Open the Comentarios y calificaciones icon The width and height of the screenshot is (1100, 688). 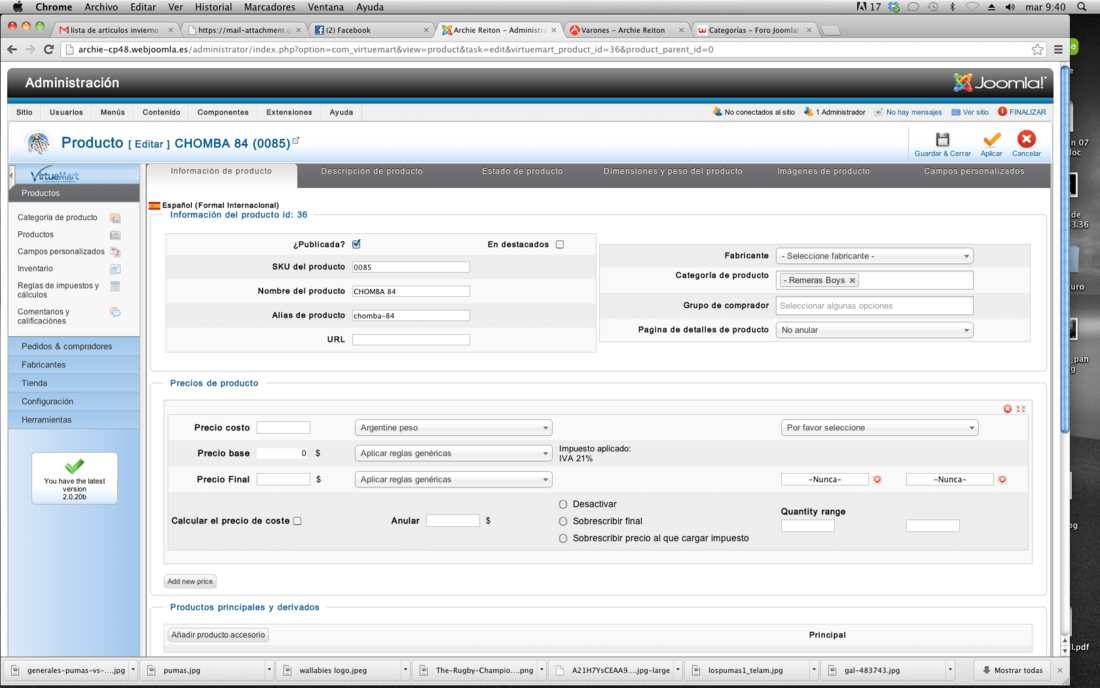pos(115,312)
